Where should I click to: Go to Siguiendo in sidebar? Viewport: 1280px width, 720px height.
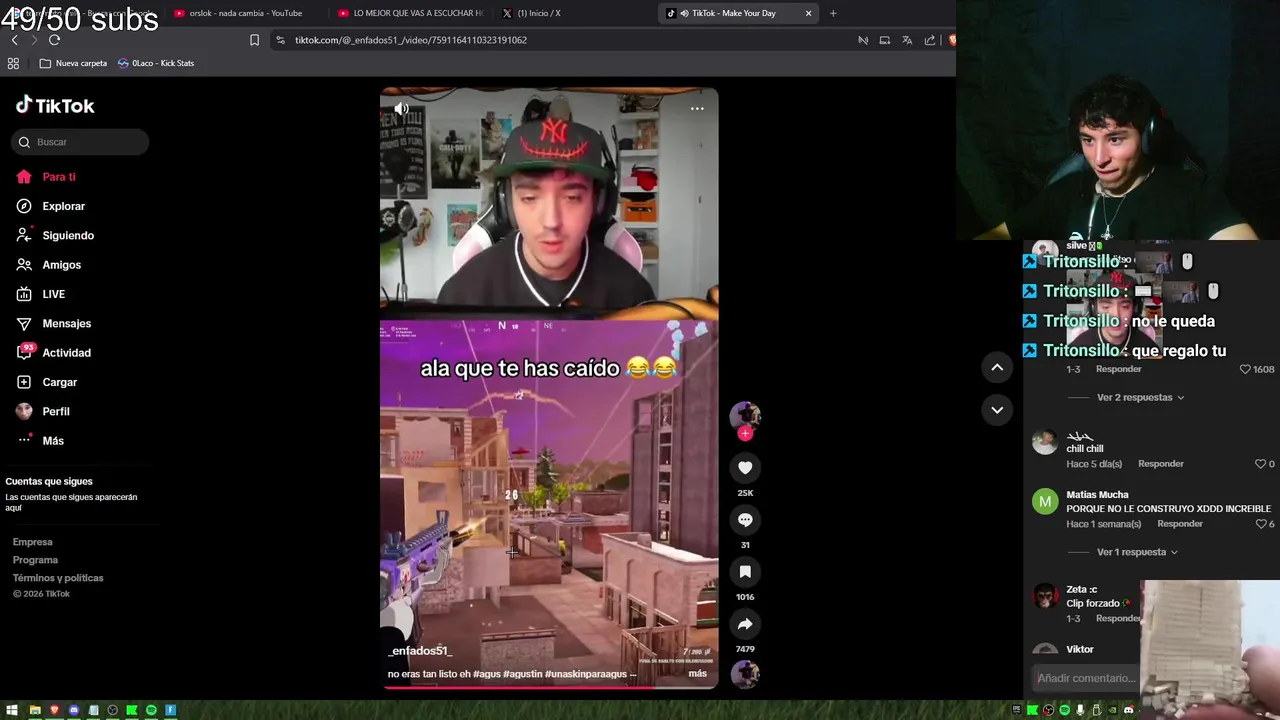coord(55,235)
